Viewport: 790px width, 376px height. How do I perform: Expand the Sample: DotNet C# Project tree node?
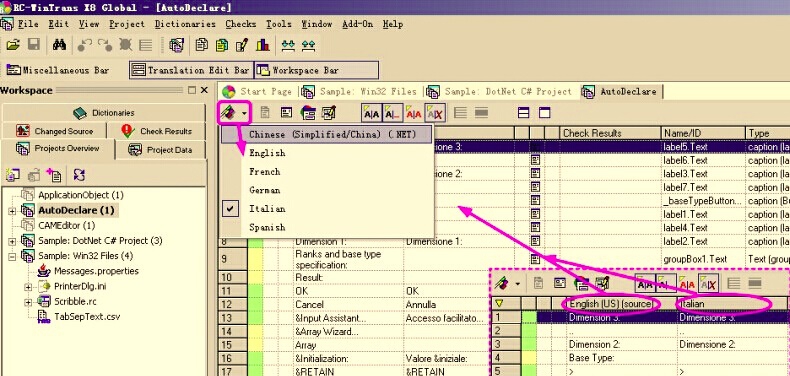pos(12,241)
